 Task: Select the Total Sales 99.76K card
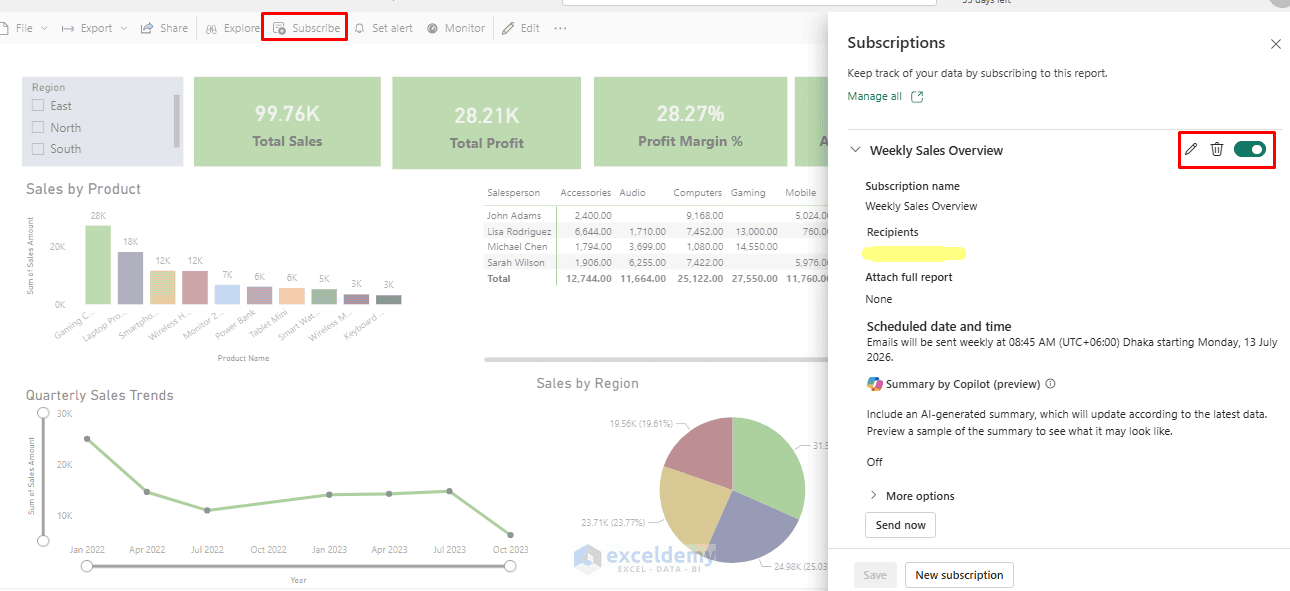click(x=287, y=122)
